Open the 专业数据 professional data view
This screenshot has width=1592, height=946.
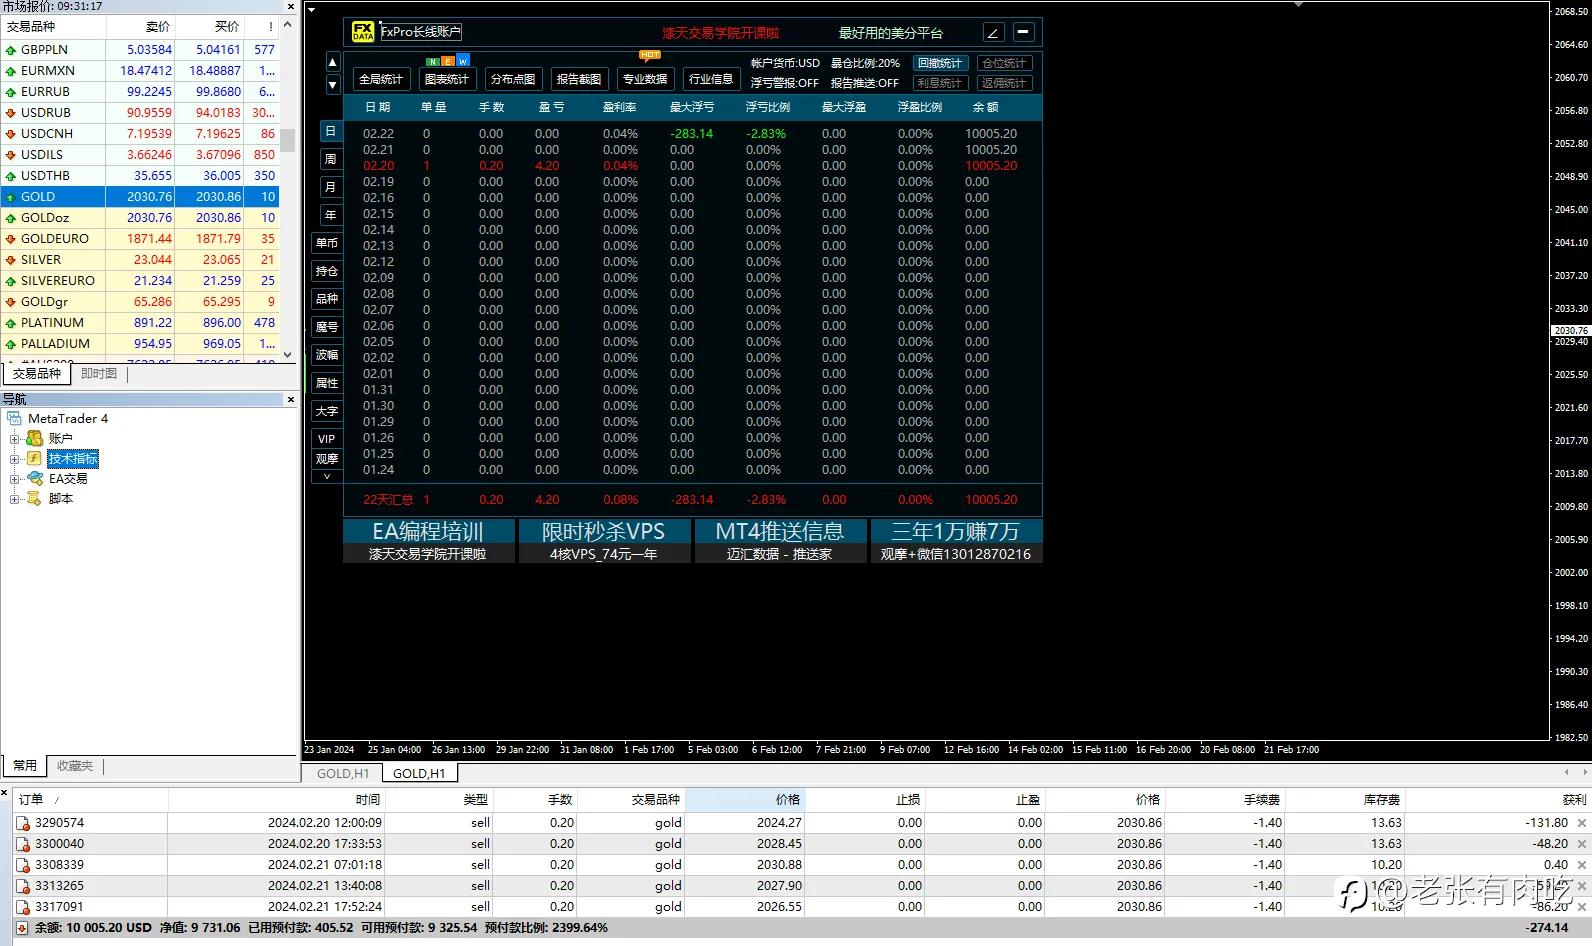pos(645,79)
